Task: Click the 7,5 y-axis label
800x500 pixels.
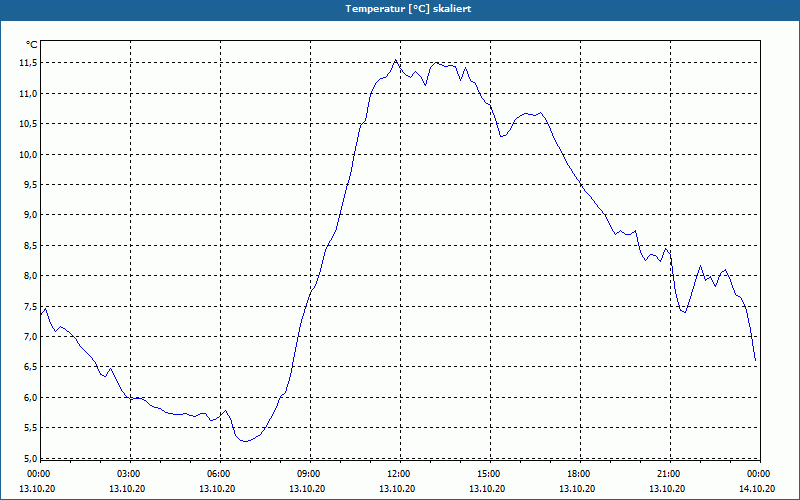Action: [30, 306]
